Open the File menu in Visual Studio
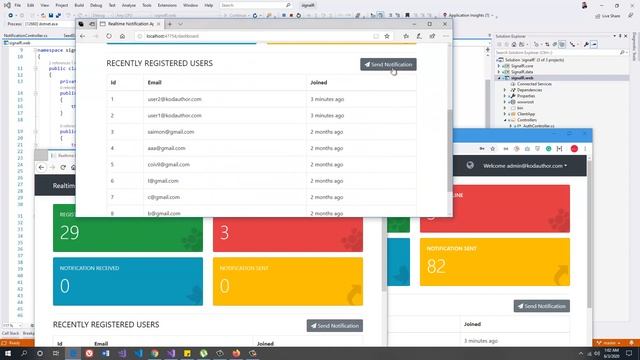The image size is (640, 360). (x=18, y=5)
